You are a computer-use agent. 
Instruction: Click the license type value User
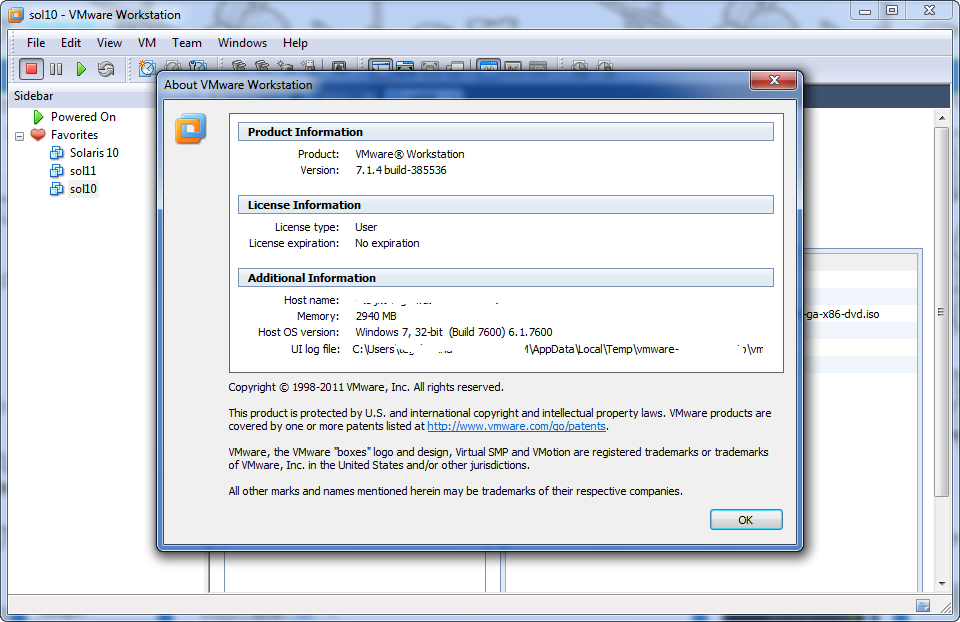pos(366,227)
